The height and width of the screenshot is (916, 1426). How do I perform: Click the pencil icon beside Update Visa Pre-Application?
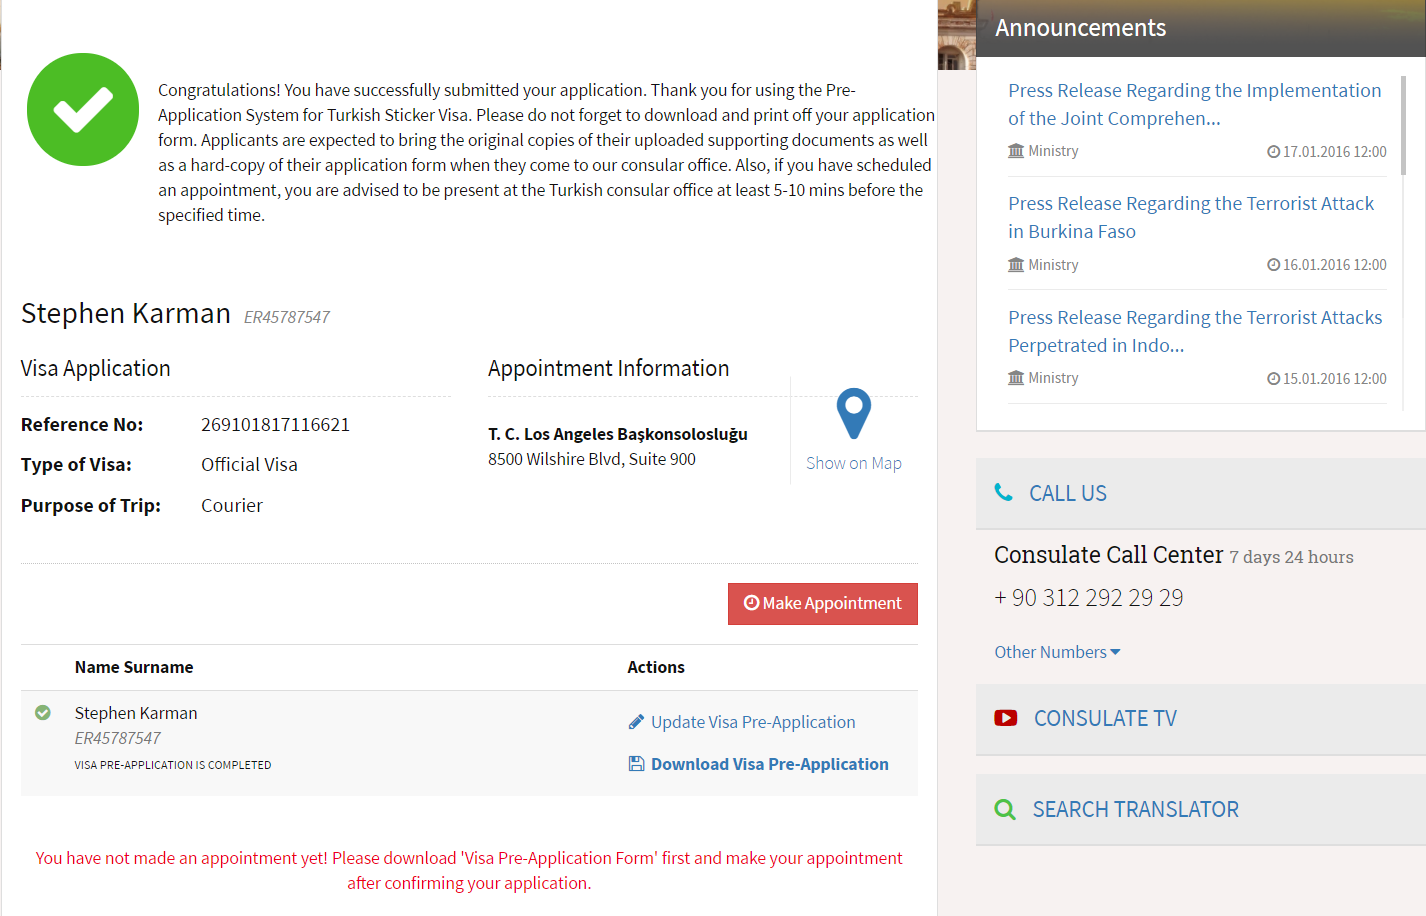636,722
